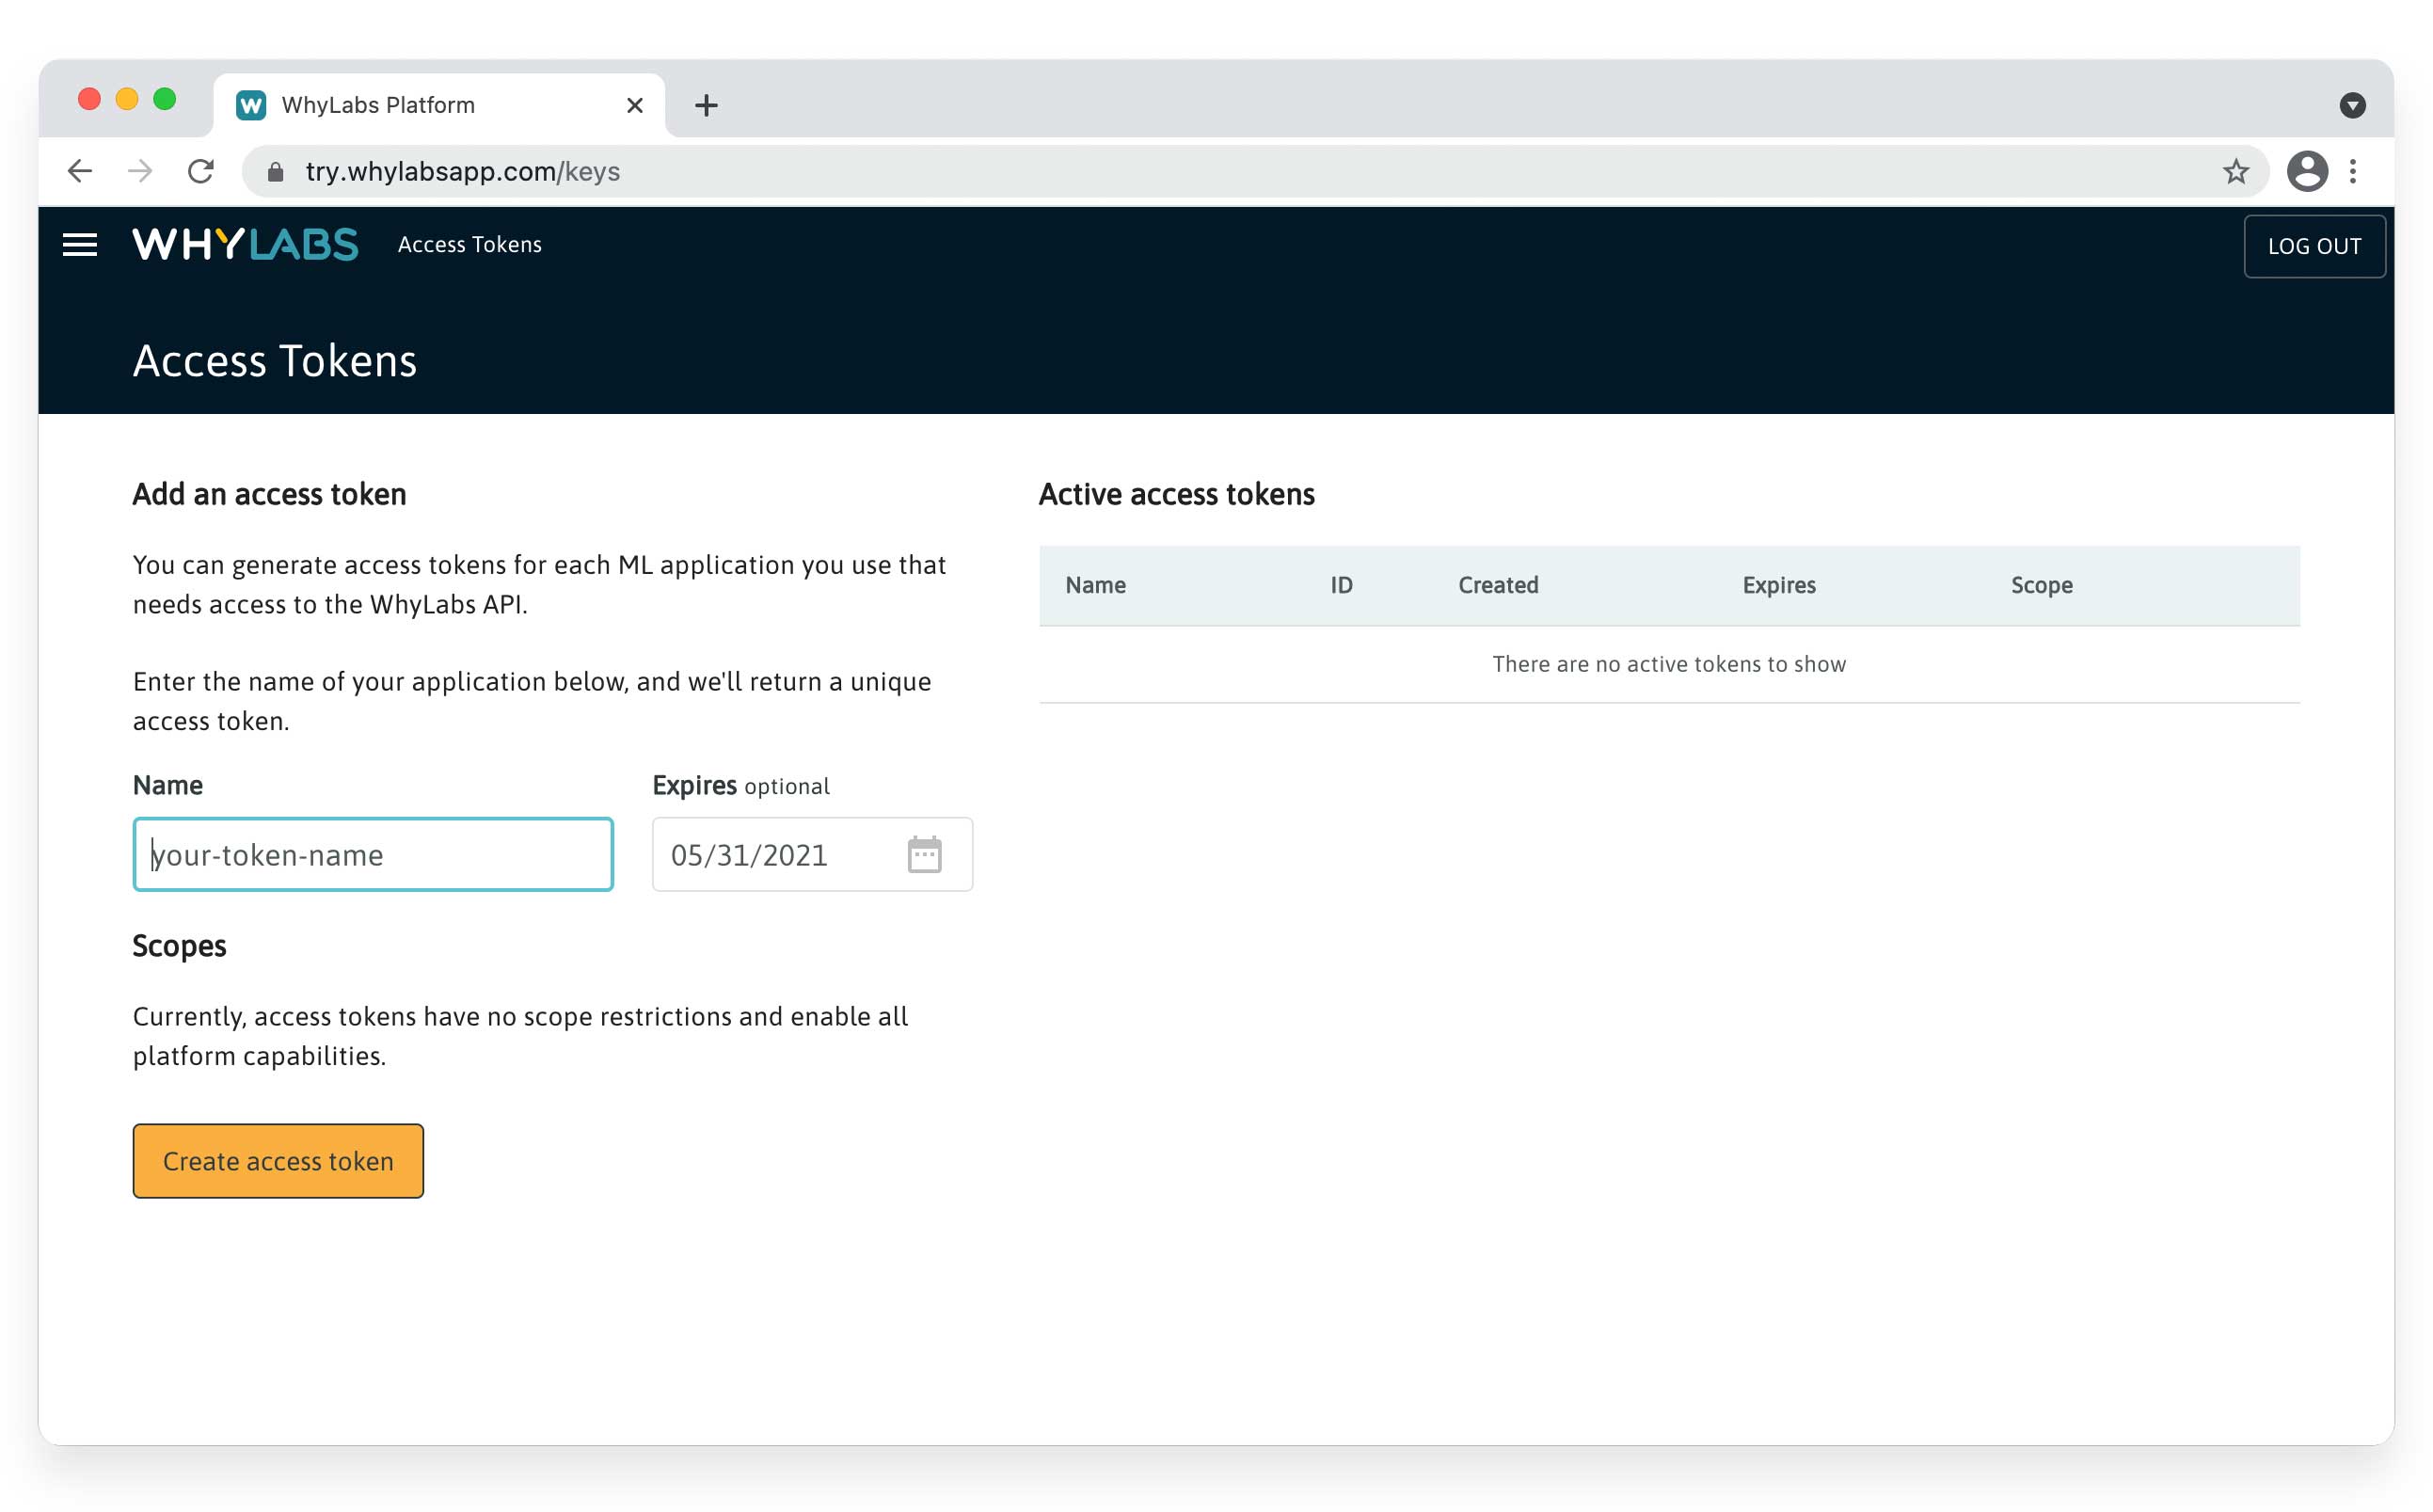
Task: Reload the current page
Action: click(x=201, y=171)
